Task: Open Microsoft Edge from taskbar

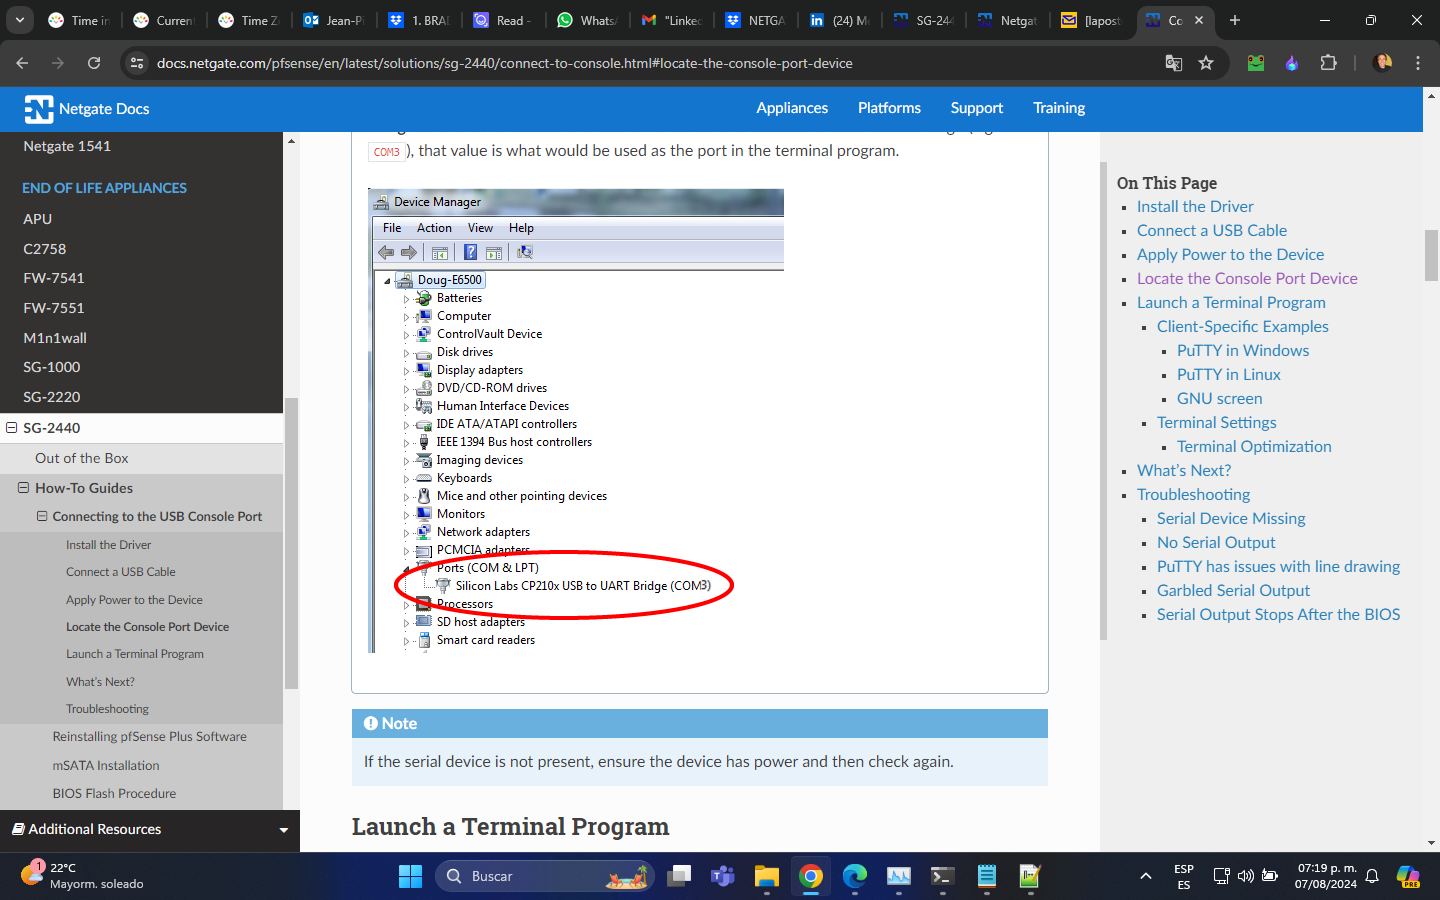Action: pyautogui.click(x=855, y=876)
